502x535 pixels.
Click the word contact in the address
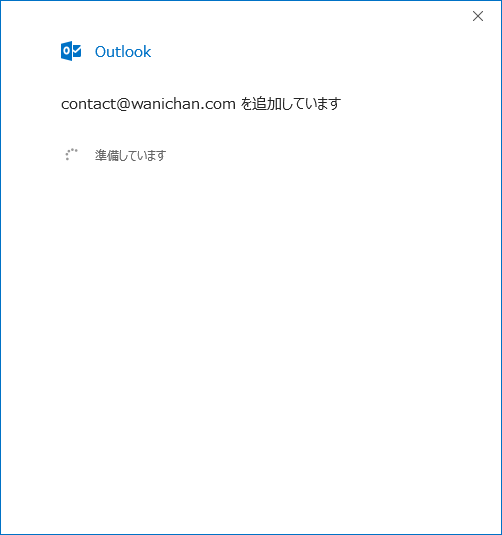88,104
